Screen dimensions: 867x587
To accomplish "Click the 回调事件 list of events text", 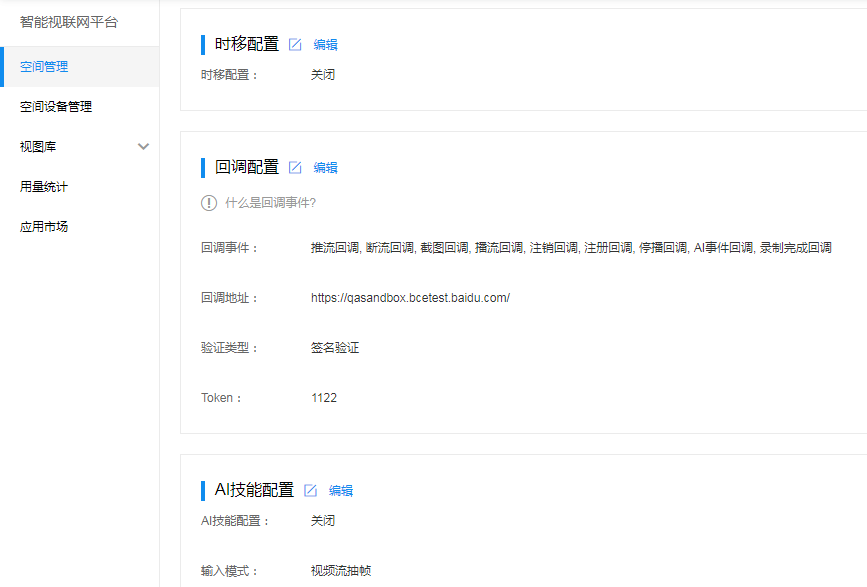I will click(x=571, y=248).
